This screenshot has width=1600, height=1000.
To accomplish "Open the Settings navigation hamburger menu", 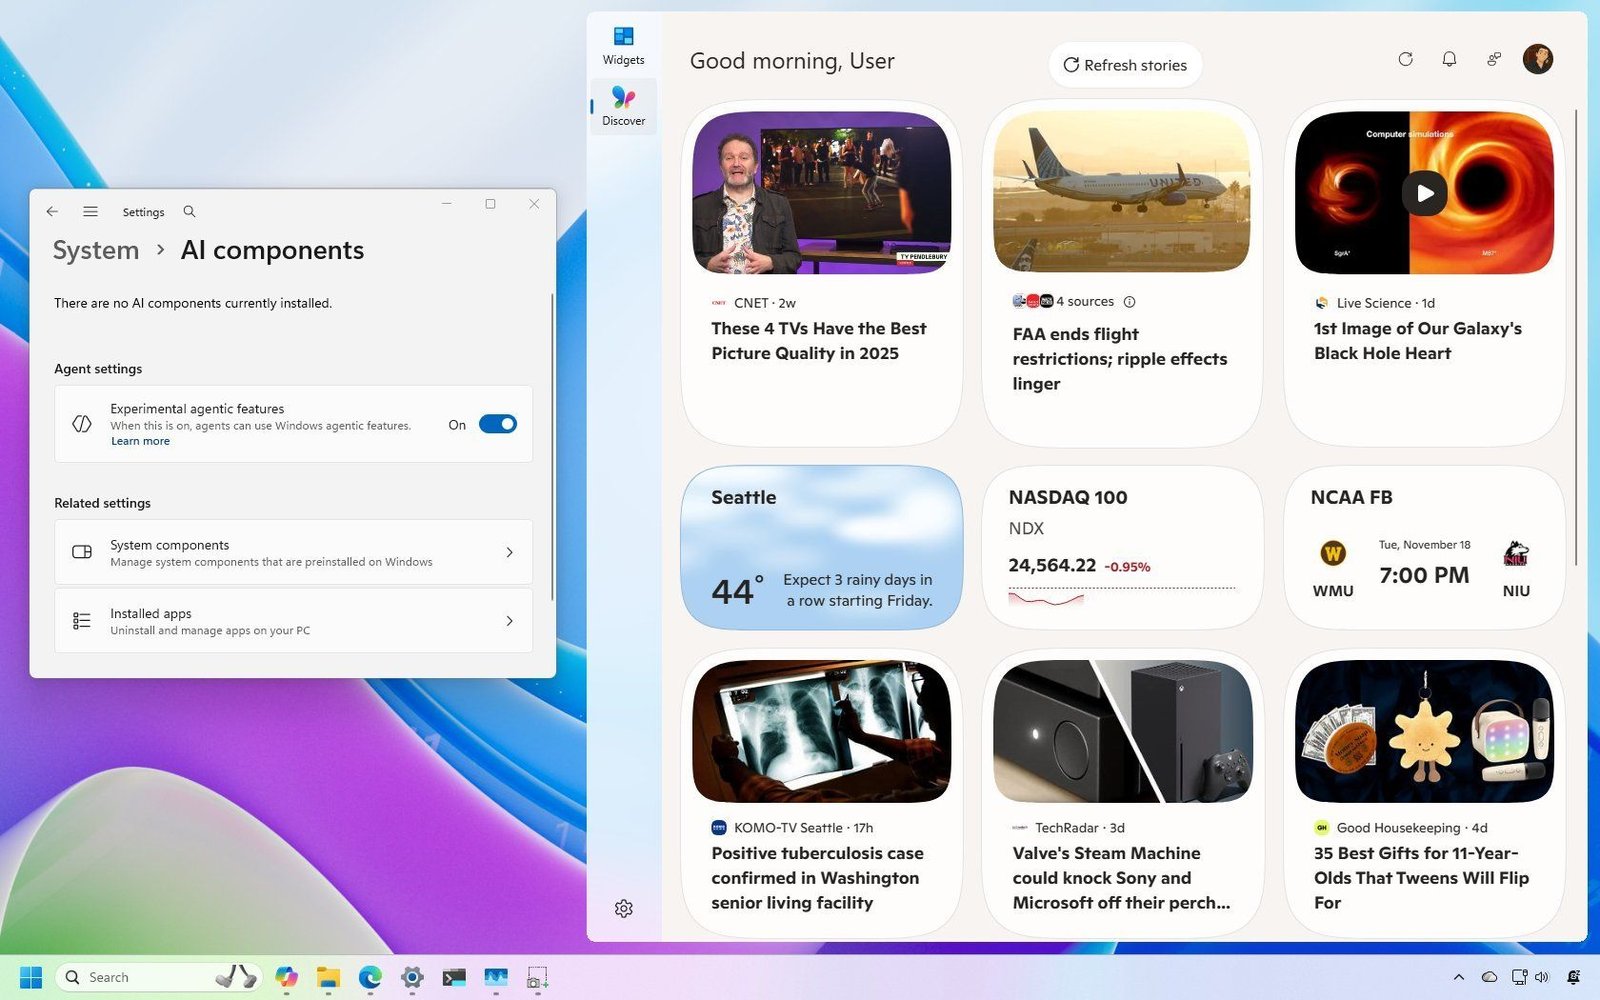I will pyautogui.click(x=91, y=211).
